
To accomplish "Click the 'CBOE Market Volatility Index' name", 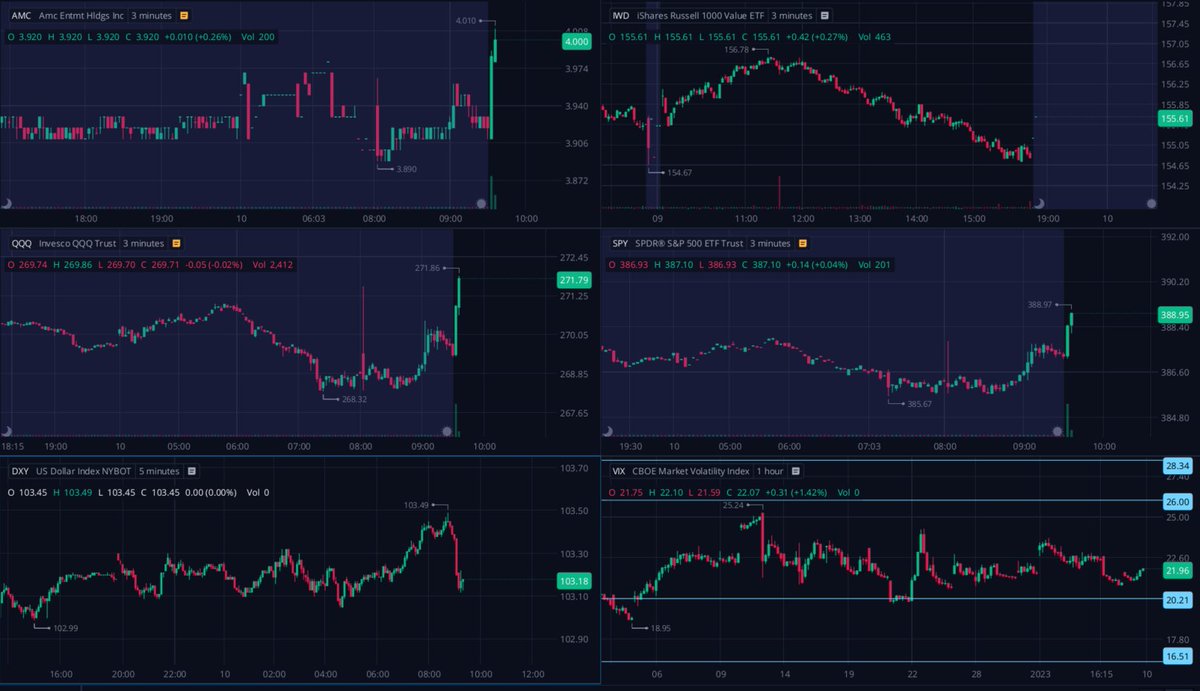I will click(689, 470).
